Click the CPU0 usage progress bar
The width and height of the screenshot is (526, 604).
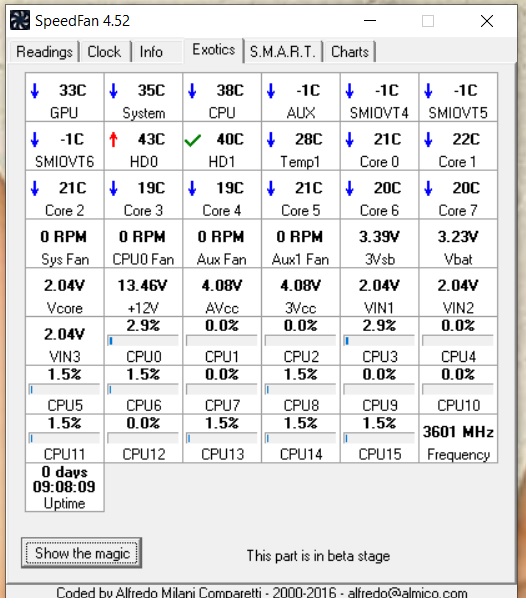(143, 341)
